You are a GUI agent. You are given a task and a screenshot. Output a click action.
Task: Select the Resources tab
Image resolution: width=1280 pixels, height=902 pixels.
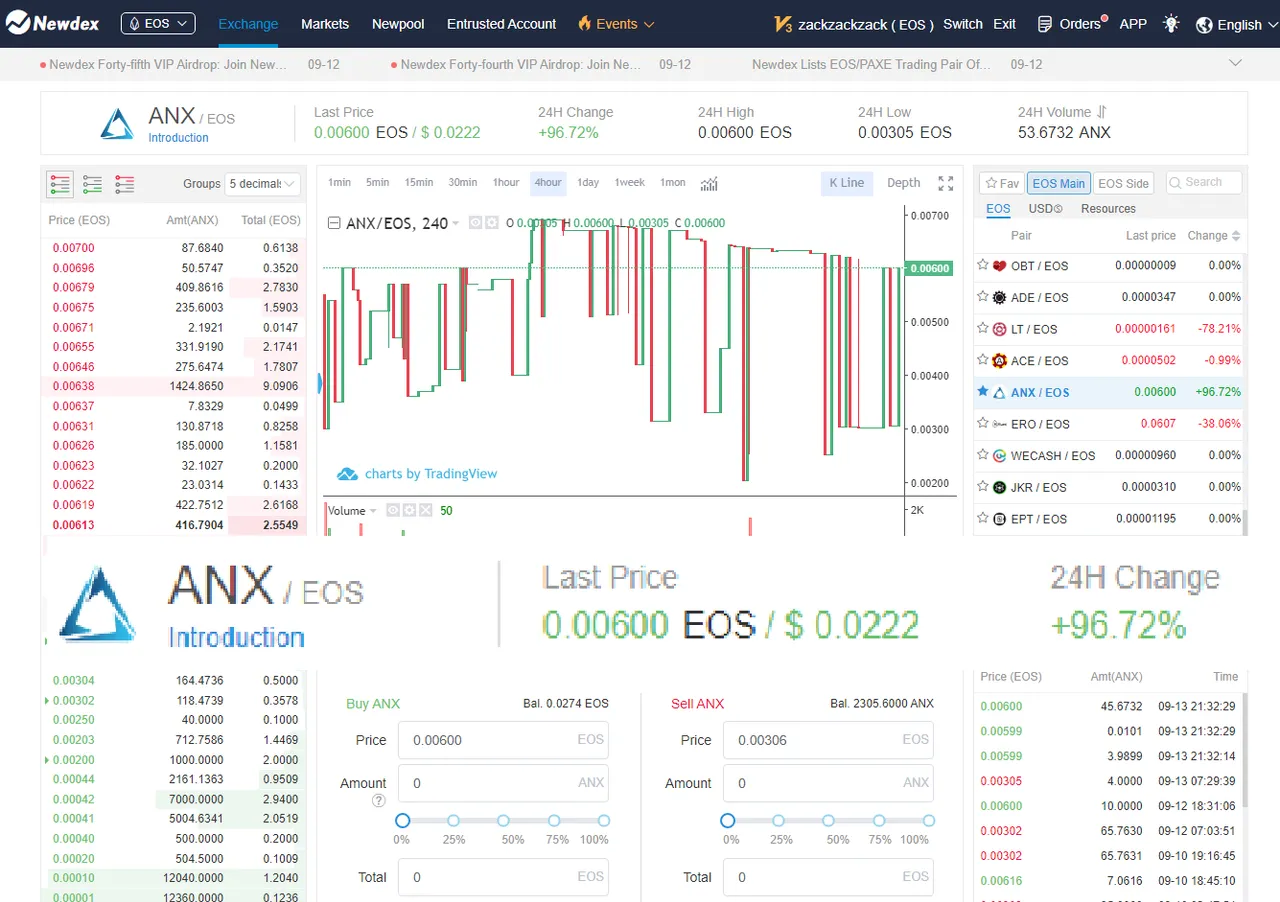(1108, 209)
